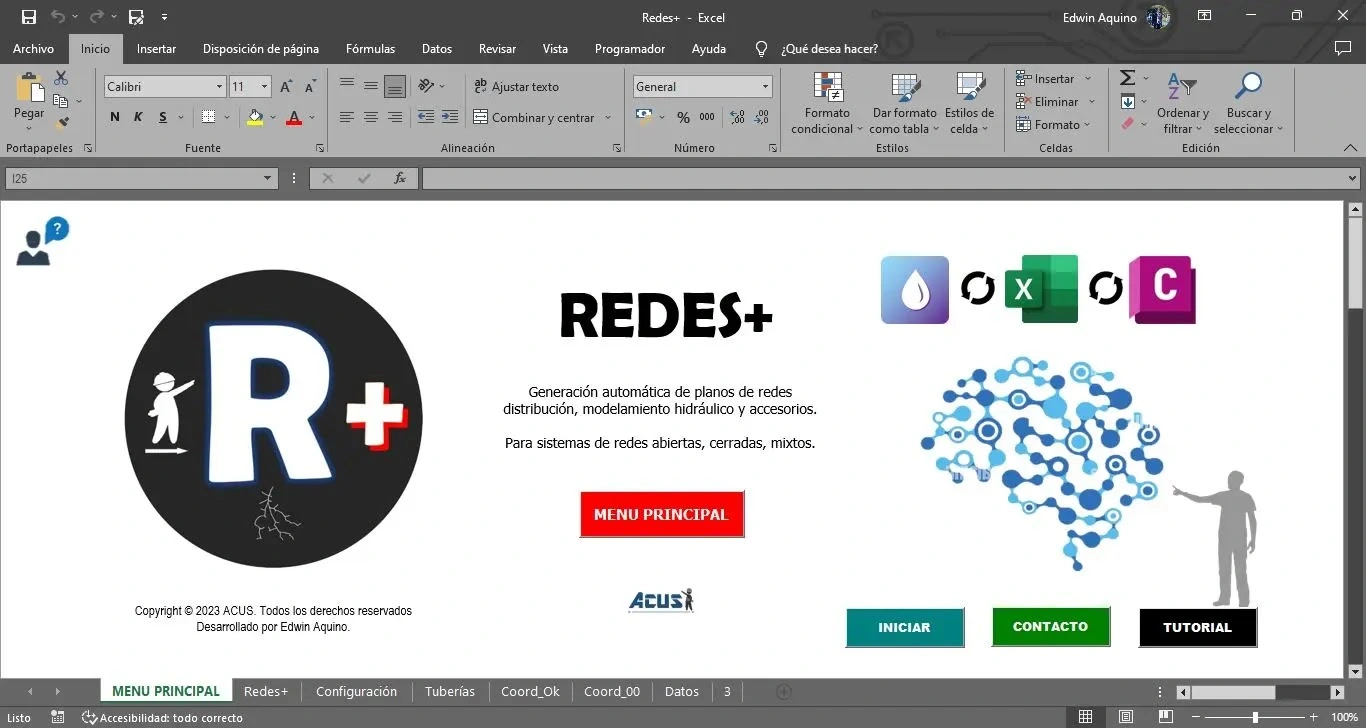1366x728 pixels.
Task: Click the zoom slider handle in status bar
Action: coord(1255,717)
